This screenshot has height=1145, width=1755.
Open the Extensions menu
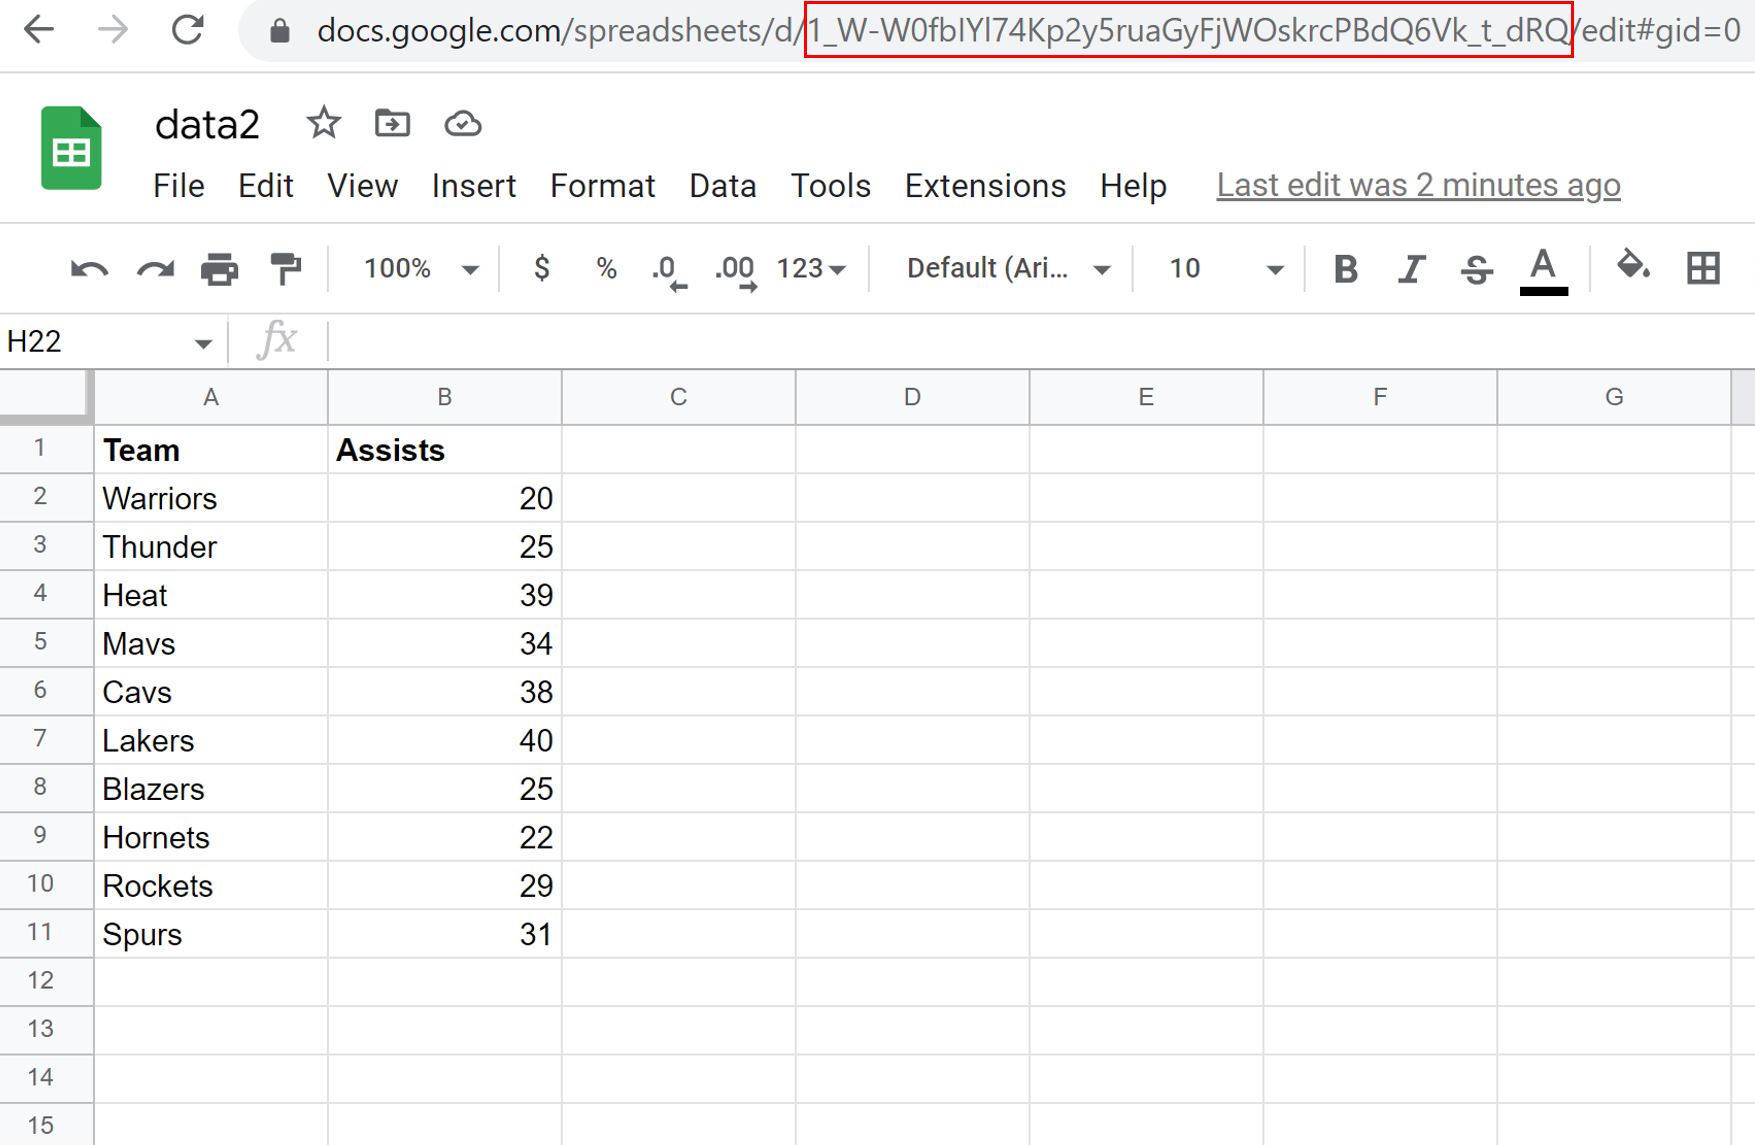point(984,185)
